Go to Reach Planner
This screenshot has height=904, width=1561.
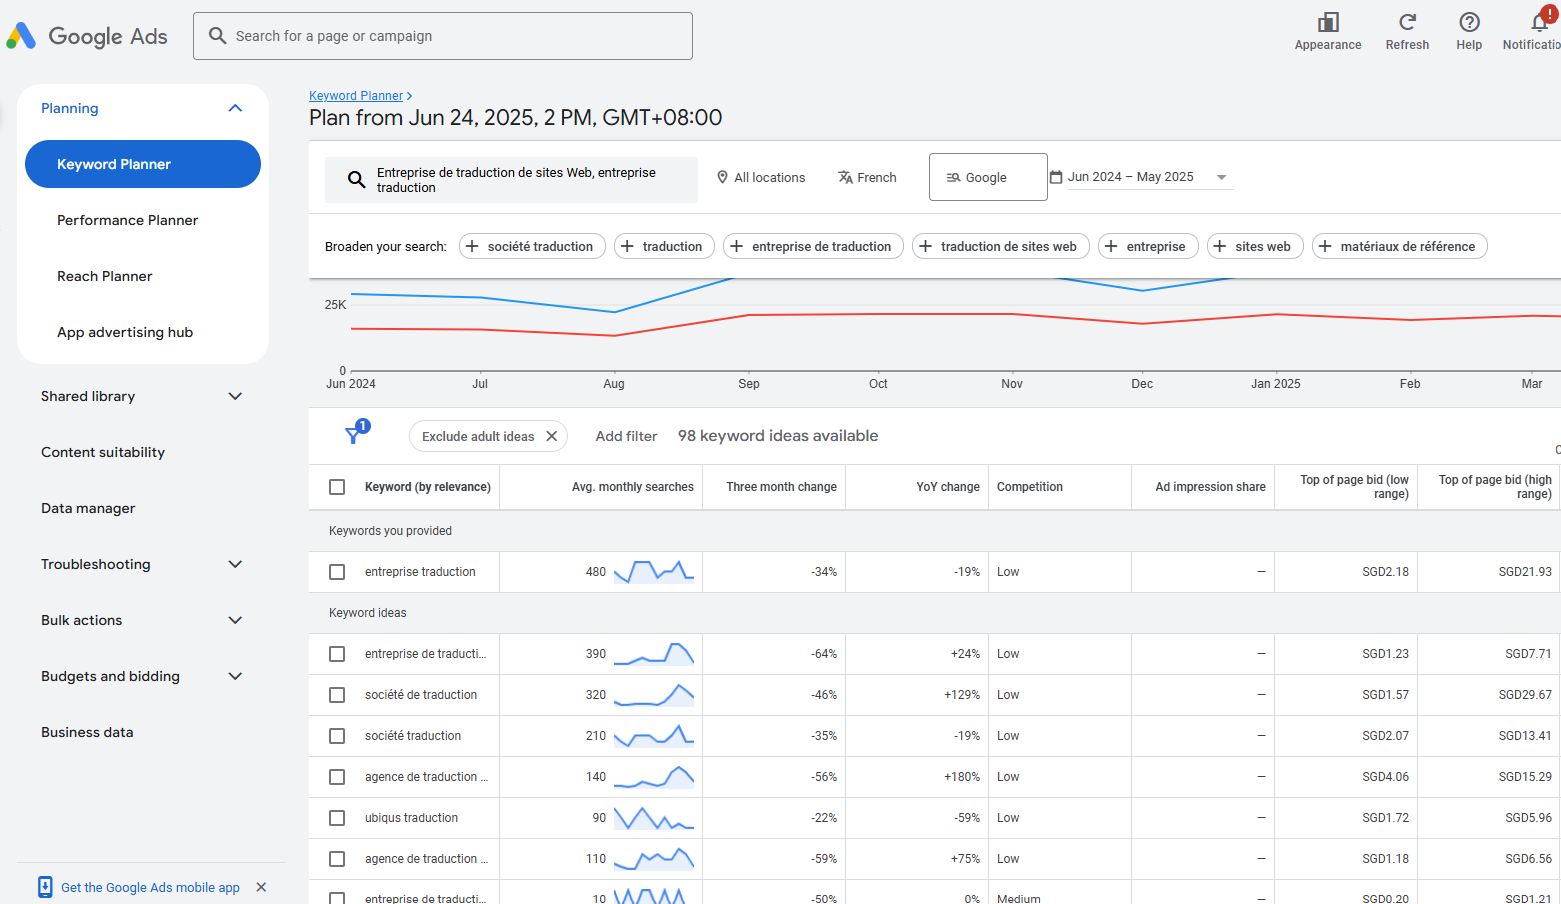[x=105, y=276]
